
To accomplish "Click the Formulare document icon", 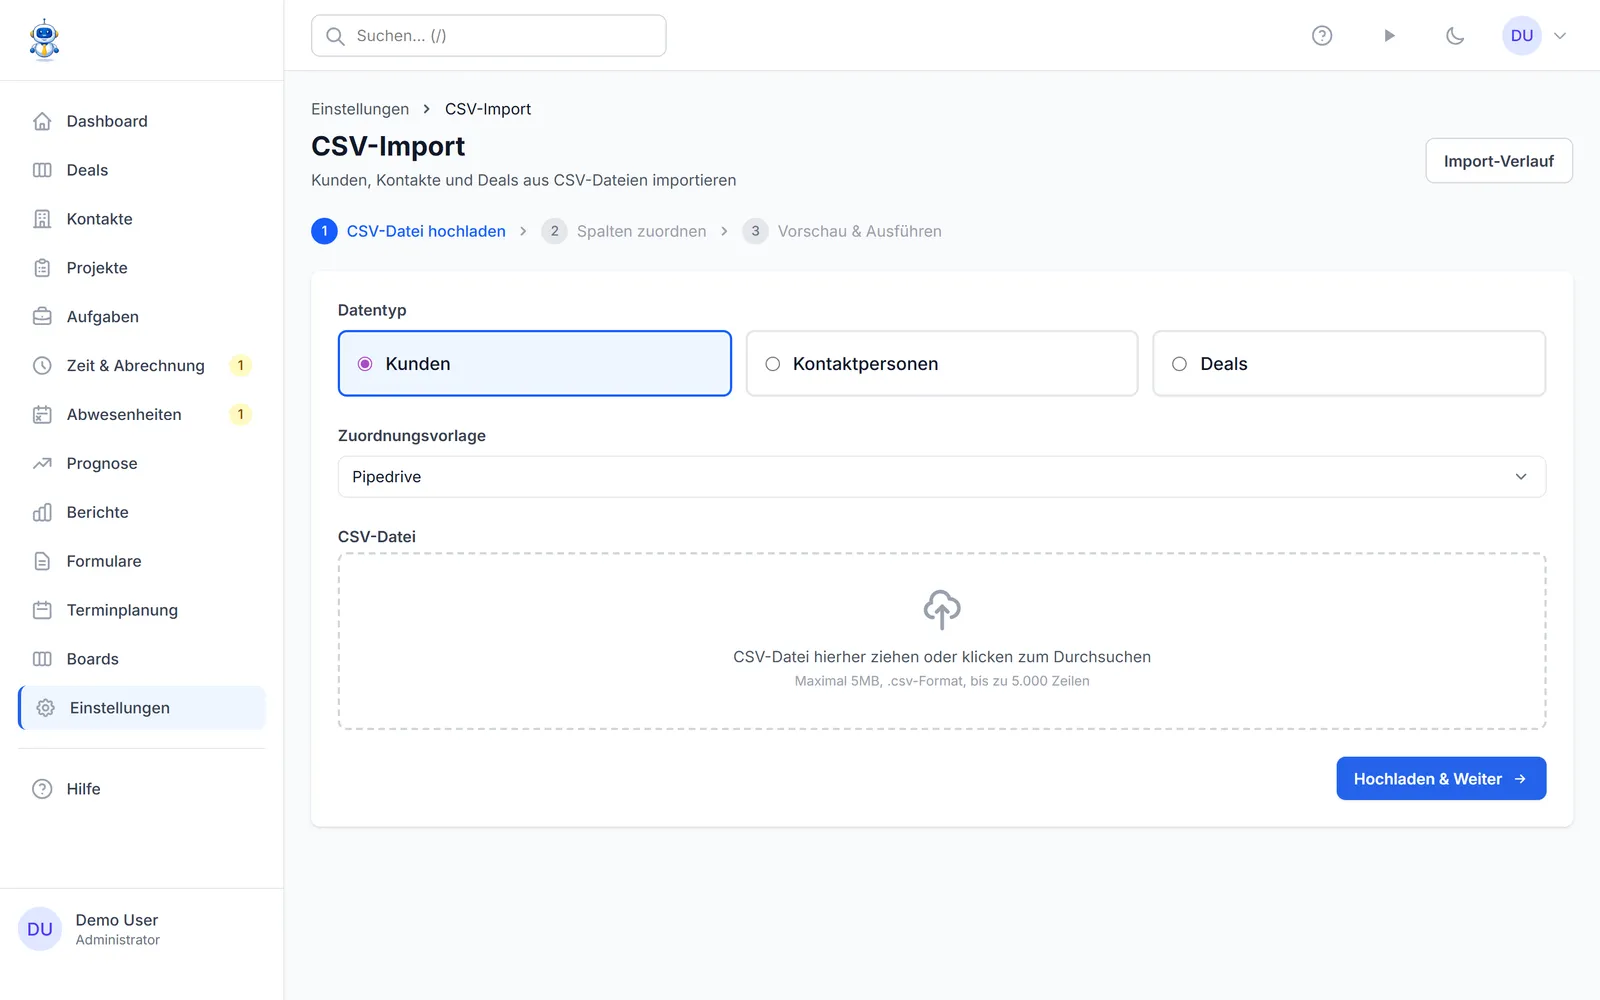I will tap(42, 562).
